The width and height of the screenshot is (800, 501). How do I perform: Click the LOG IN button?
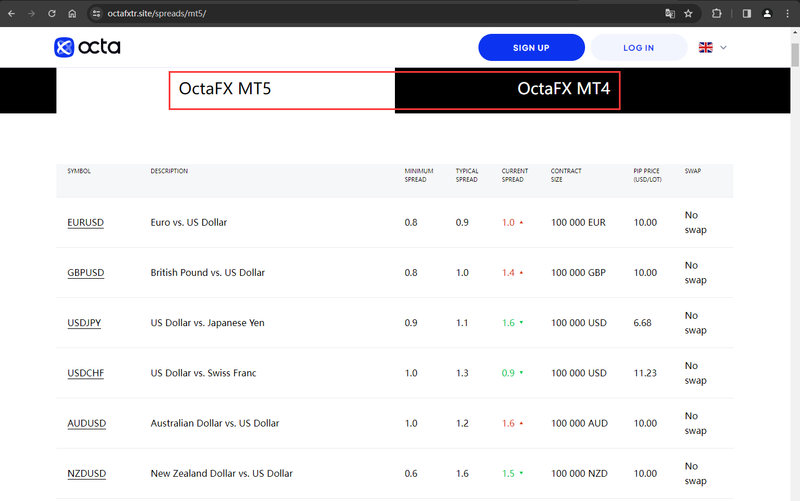click(x=638, y=47)
